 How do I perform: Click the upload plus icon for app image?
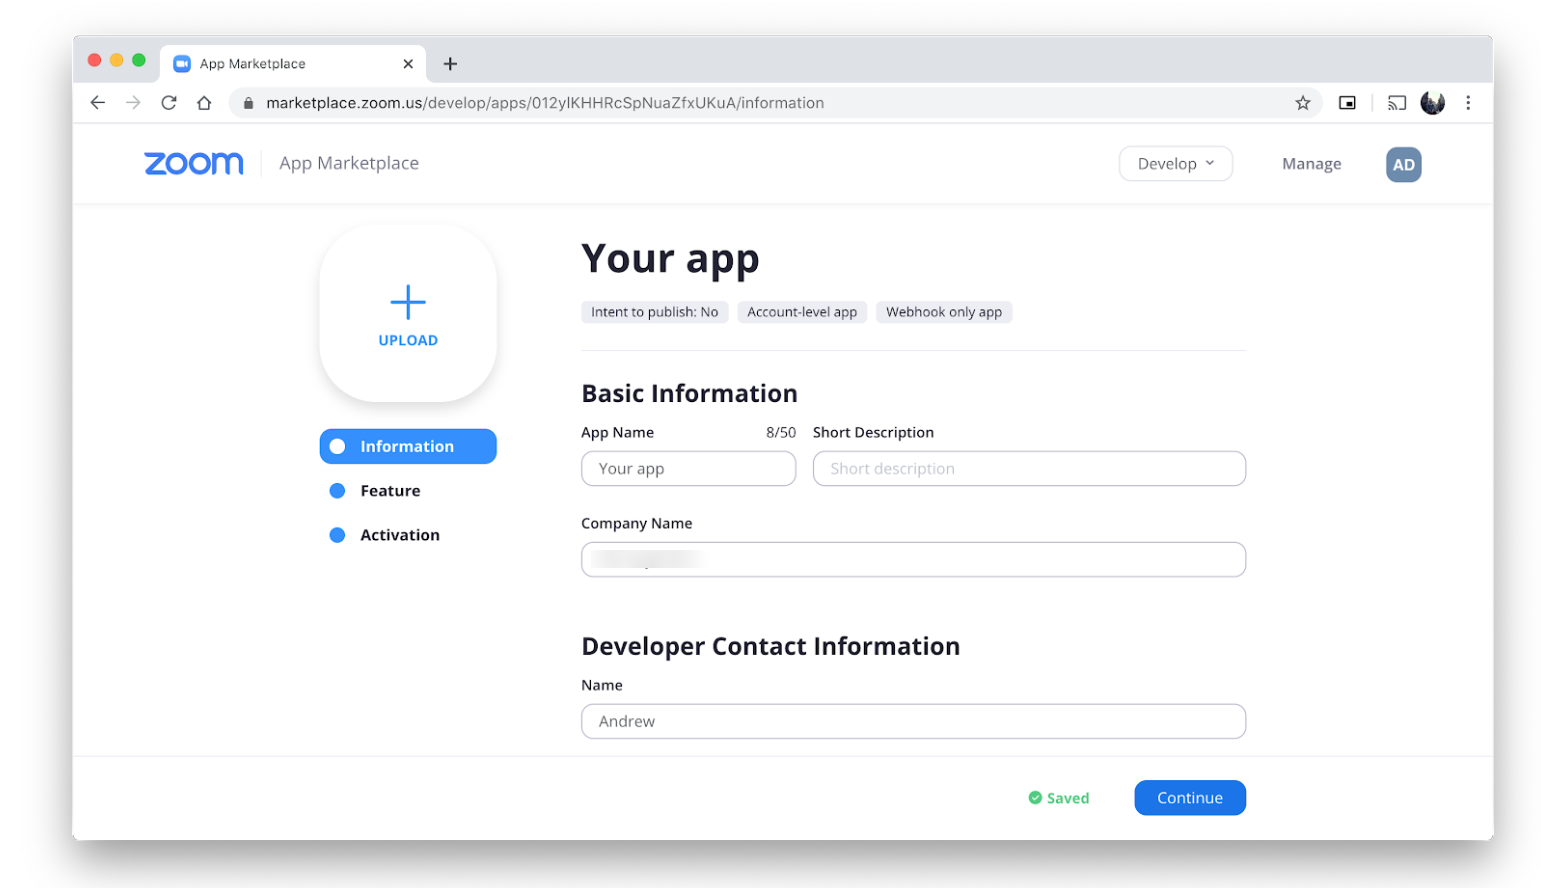pyautogui.click(x=408, y=303)
